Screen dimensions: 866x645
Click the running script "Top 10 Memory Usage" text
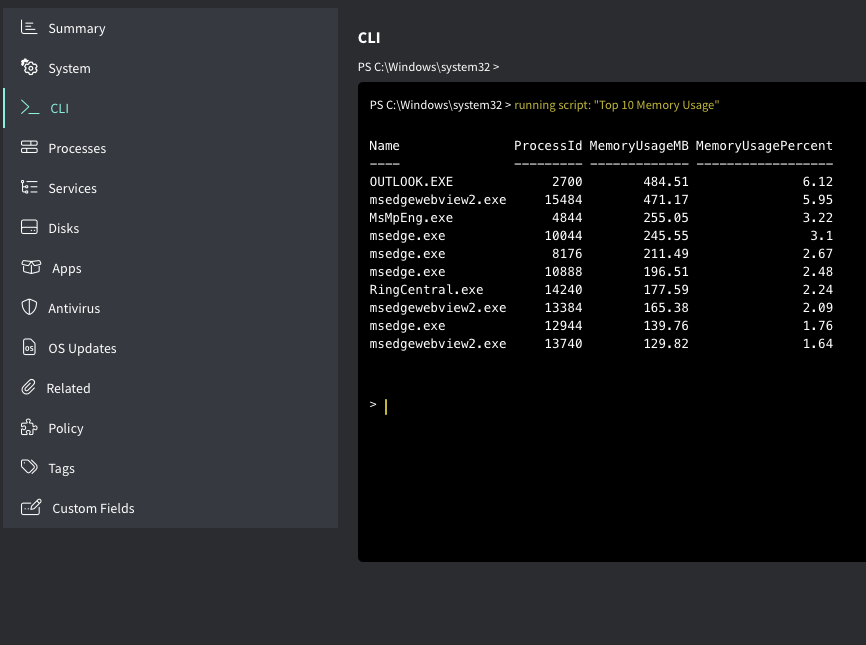click(616, 105)
